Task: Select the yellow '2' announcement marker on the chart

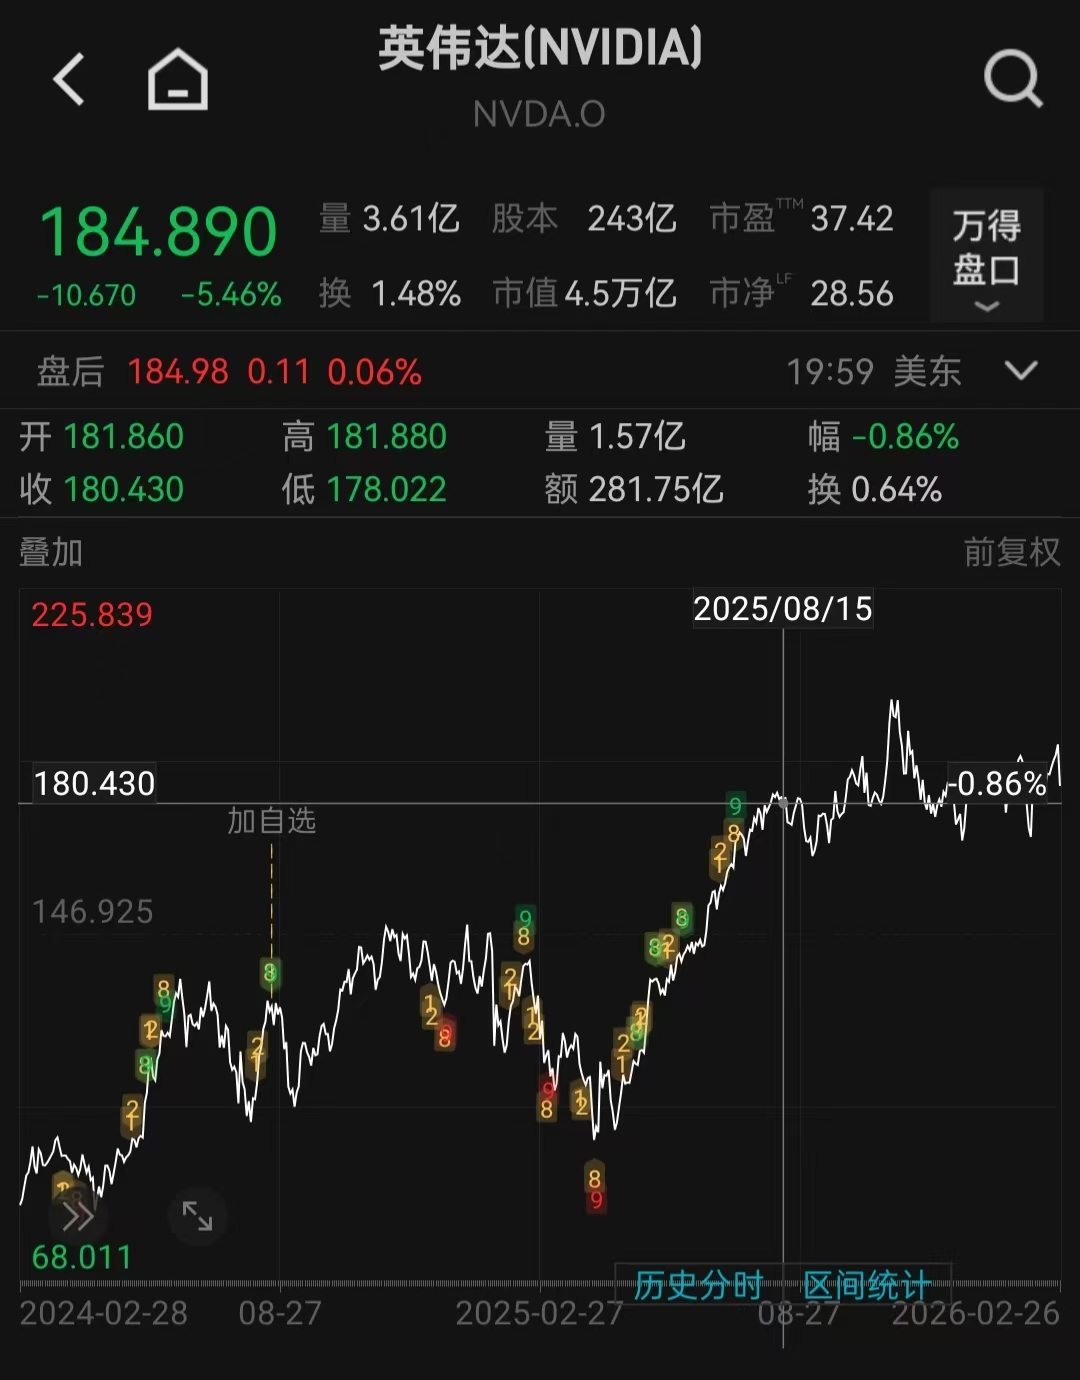Action: point(129,1112)
